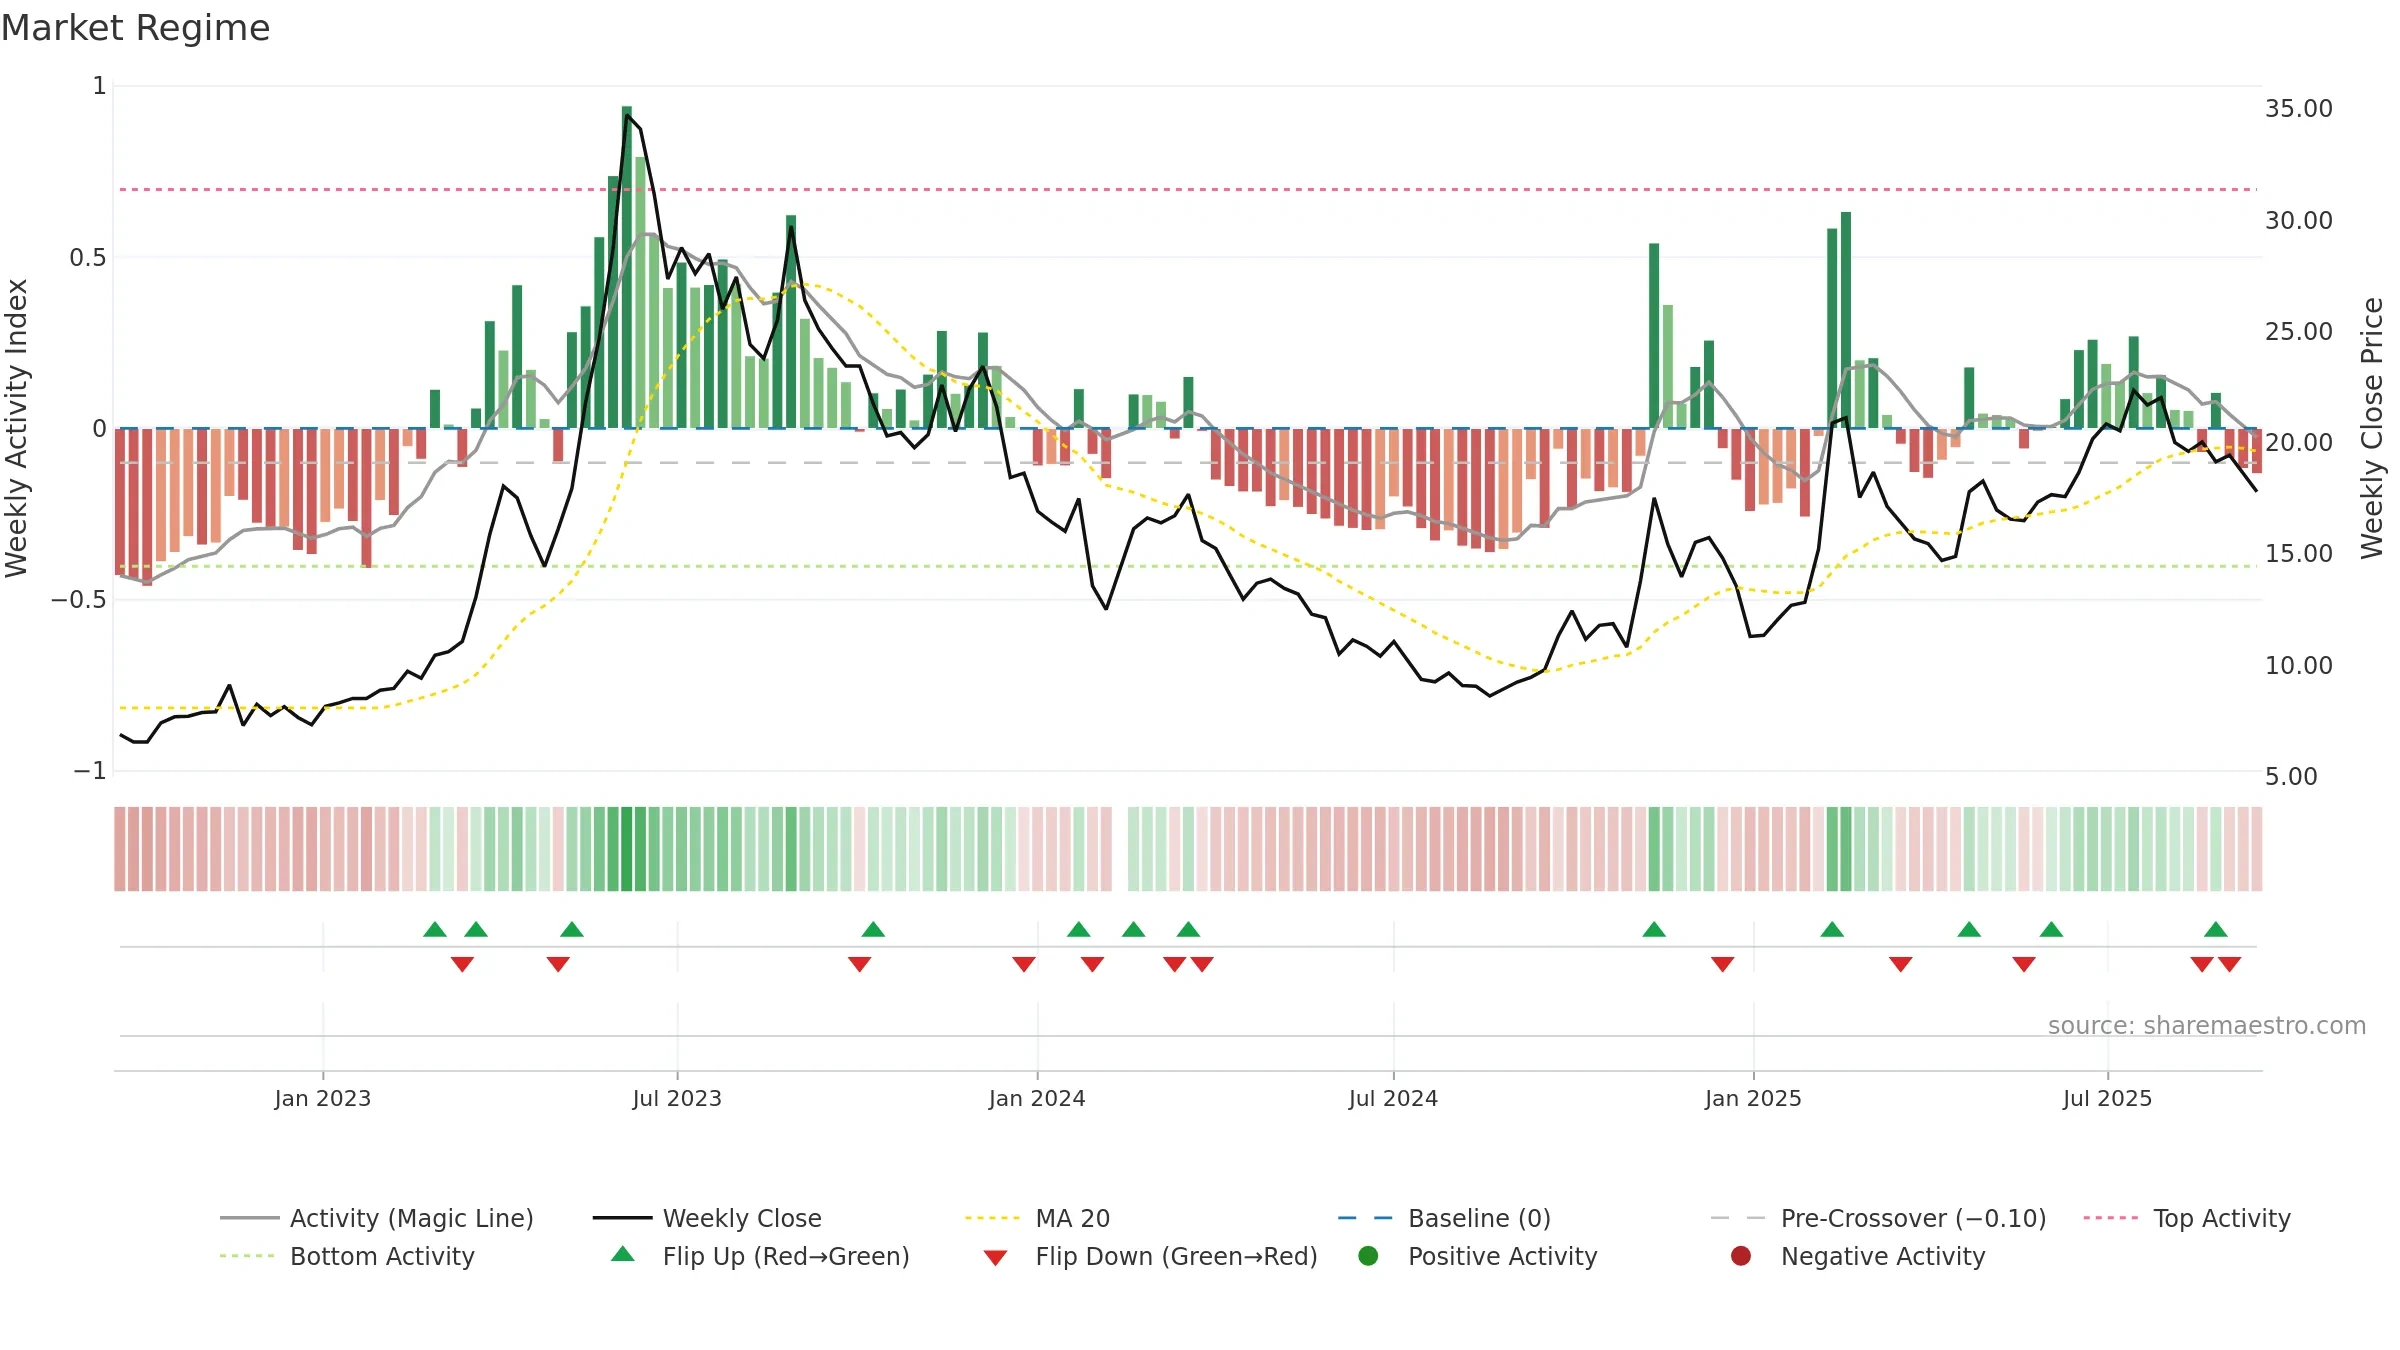Click the 35.00 price axis tick
The height and width of the screenshot is (1350, 2400).
tap(2299, 108)
